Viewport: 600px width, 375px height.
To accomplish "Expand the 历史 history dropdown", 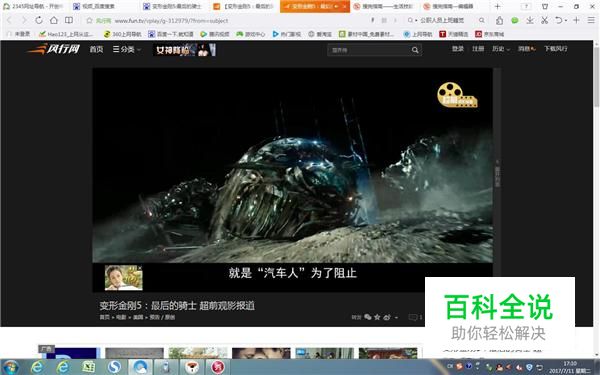I will (x=501, y=49).
